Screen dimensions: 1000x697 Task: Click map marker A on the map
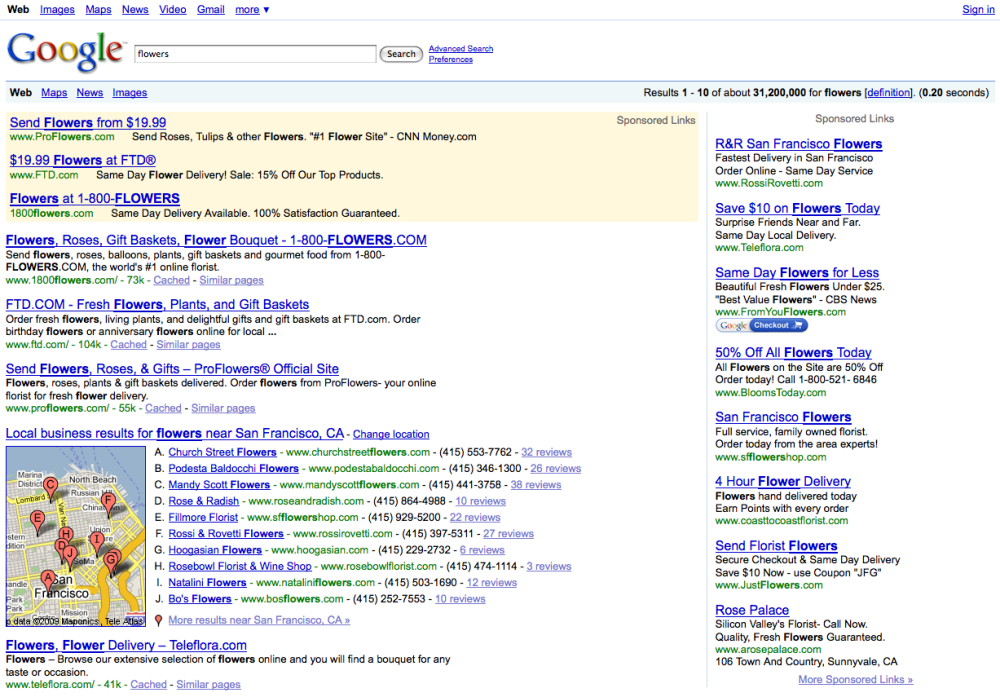(x=48, y=580)
